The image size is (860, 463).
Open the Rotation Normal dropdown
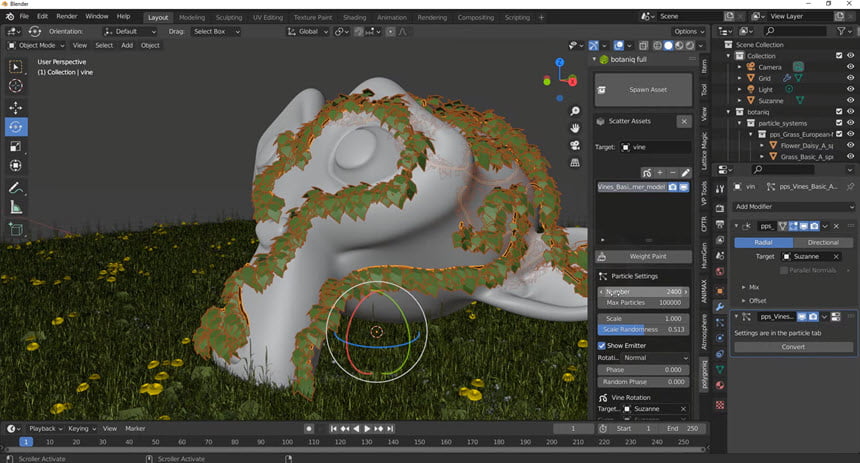pos(656,358)
